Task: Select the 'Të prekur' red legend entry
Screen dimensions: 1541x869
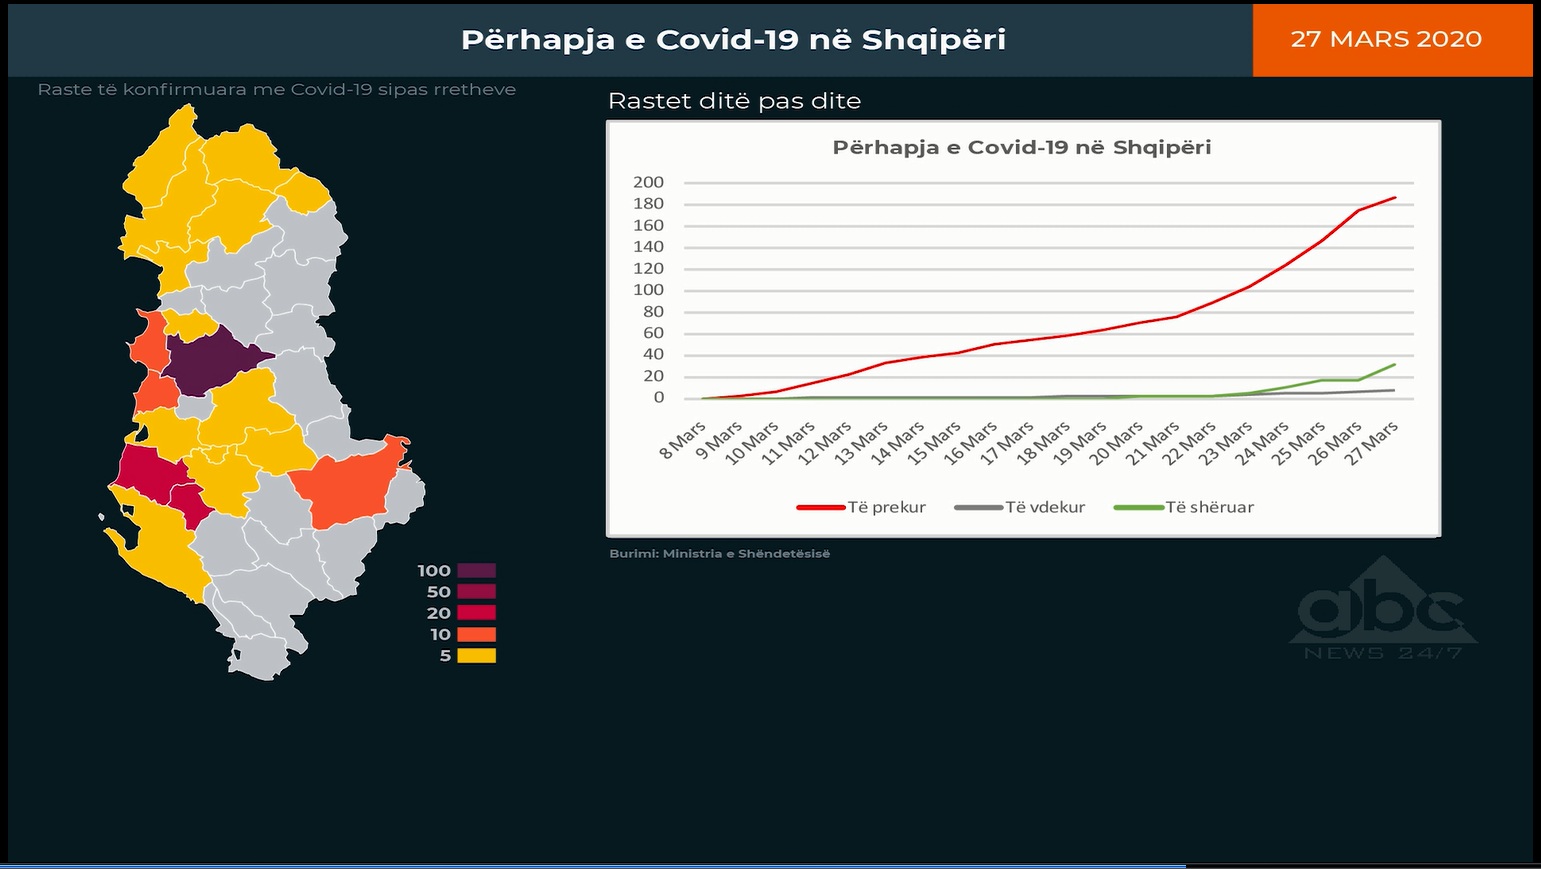Action: pos(861,507)
